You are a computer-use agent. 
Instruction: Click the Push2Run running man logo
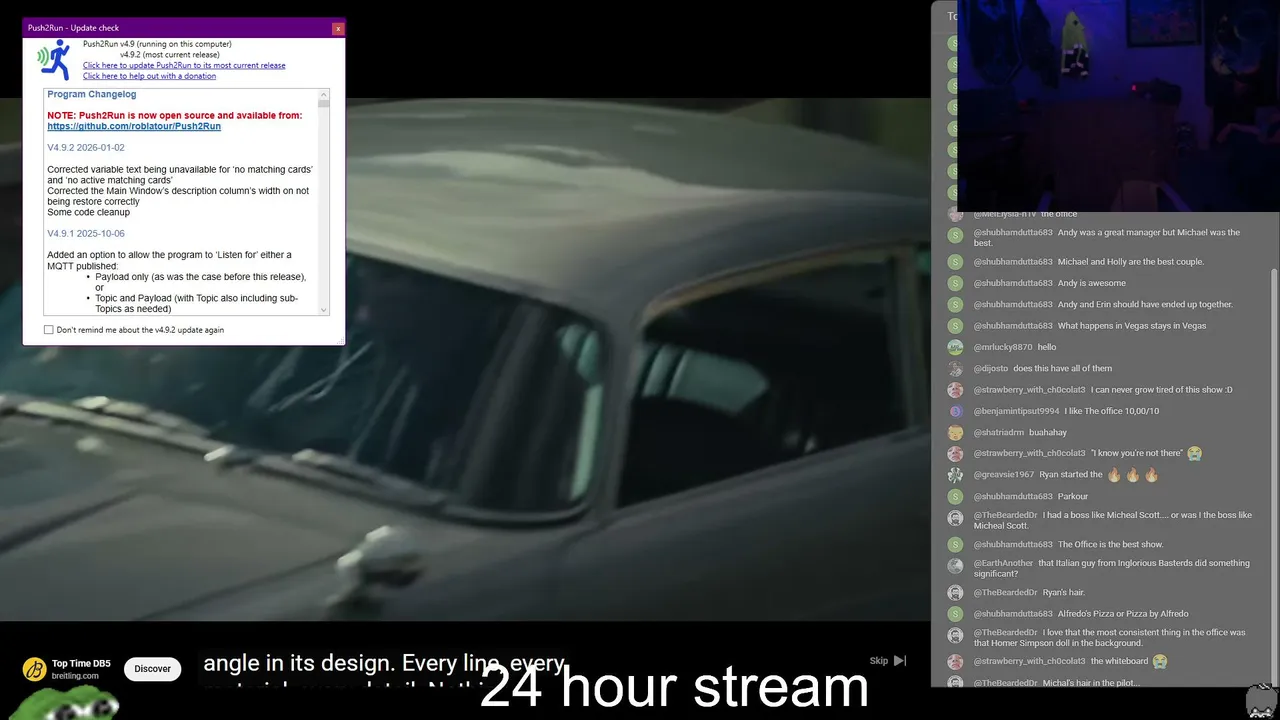[54, 60]
